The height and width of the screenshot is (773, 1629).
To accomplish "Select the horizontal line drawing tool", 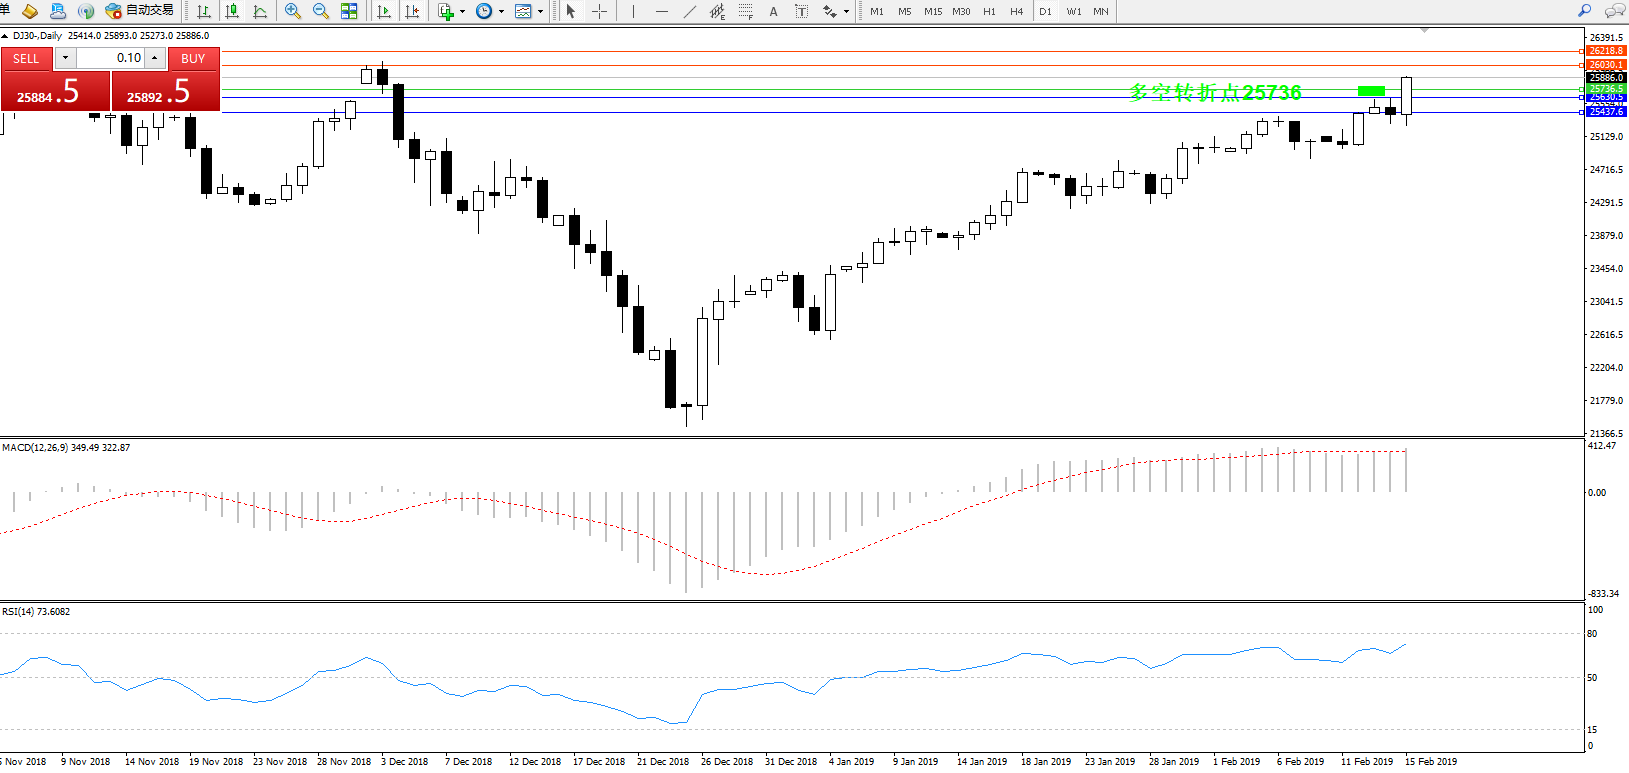I will [661, 11].
